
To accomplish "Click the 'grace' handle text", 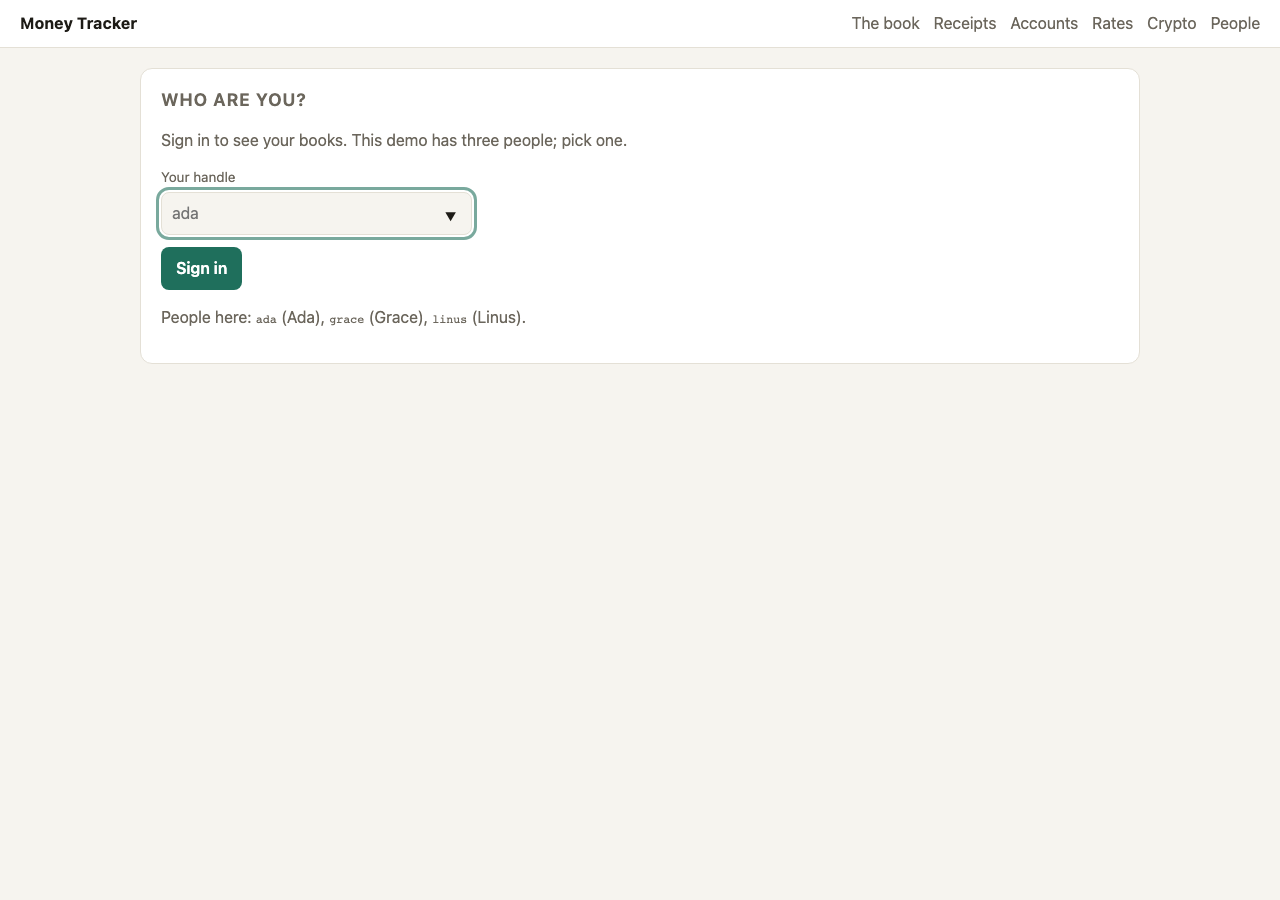I will 347,319.
